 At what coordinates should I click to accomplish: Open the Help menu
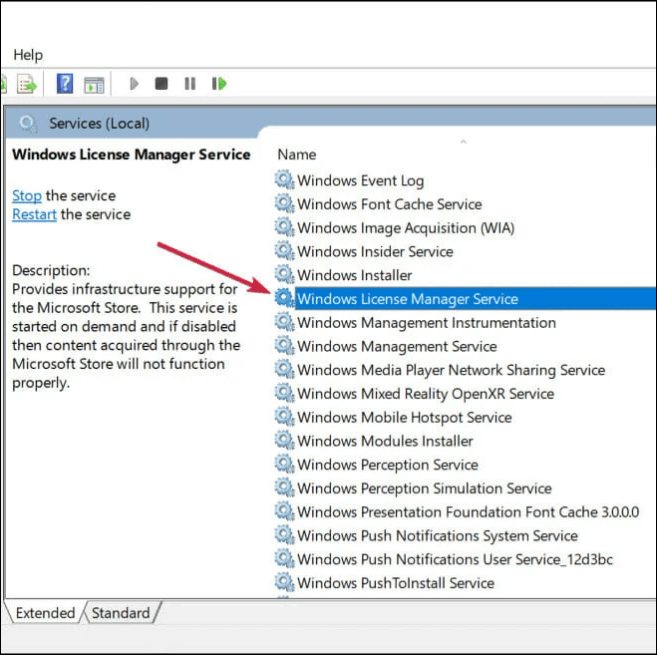click(x=28, y=55)
